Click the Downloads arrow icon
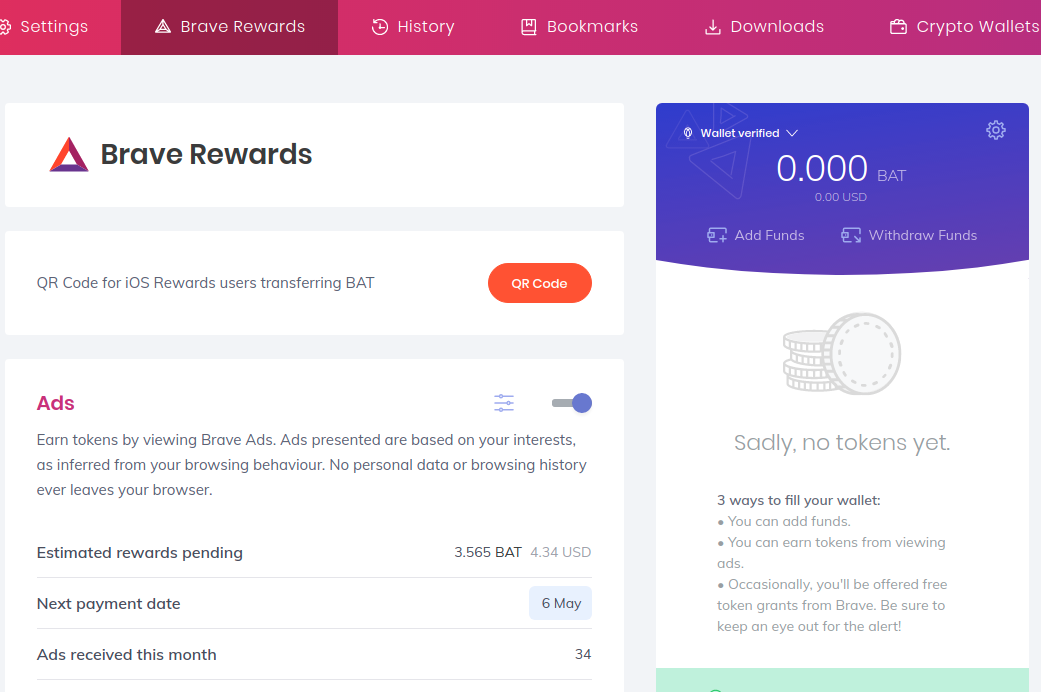1041x692 pixels. pyautogui.click(x=713, y=27)
